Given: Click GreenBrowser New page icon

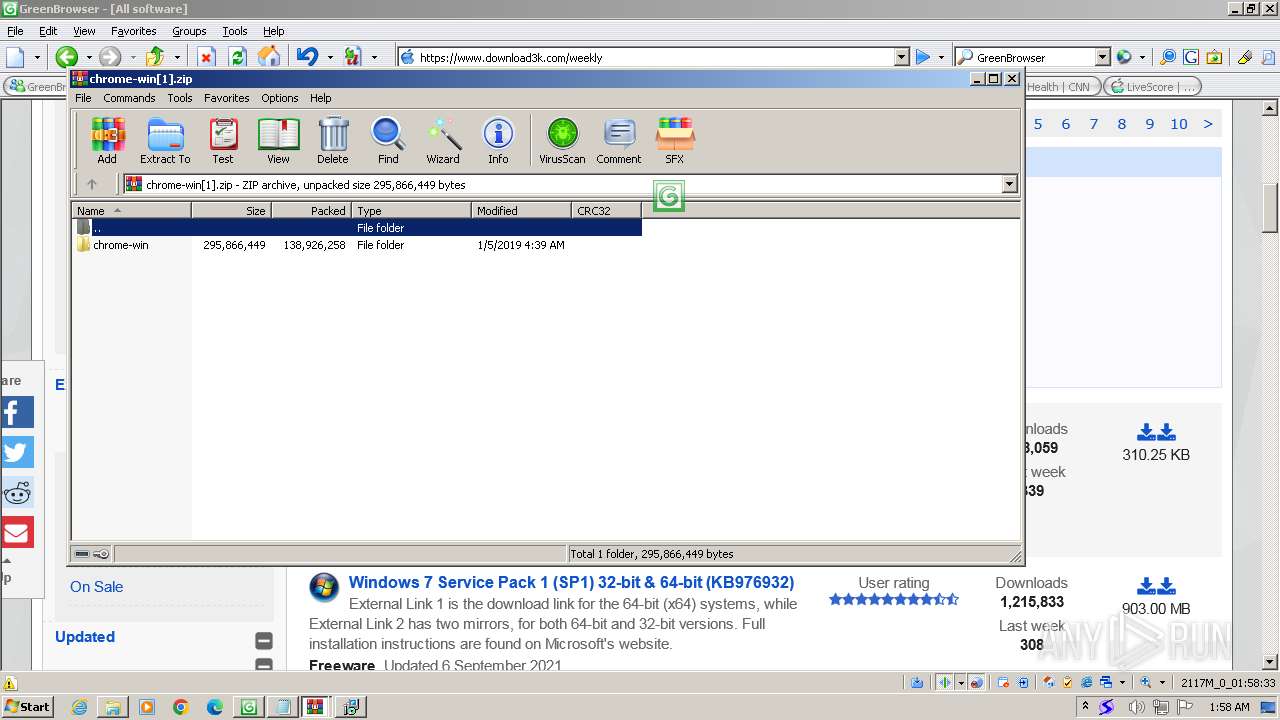Looking at the screenshot, I should pos(15,57).
